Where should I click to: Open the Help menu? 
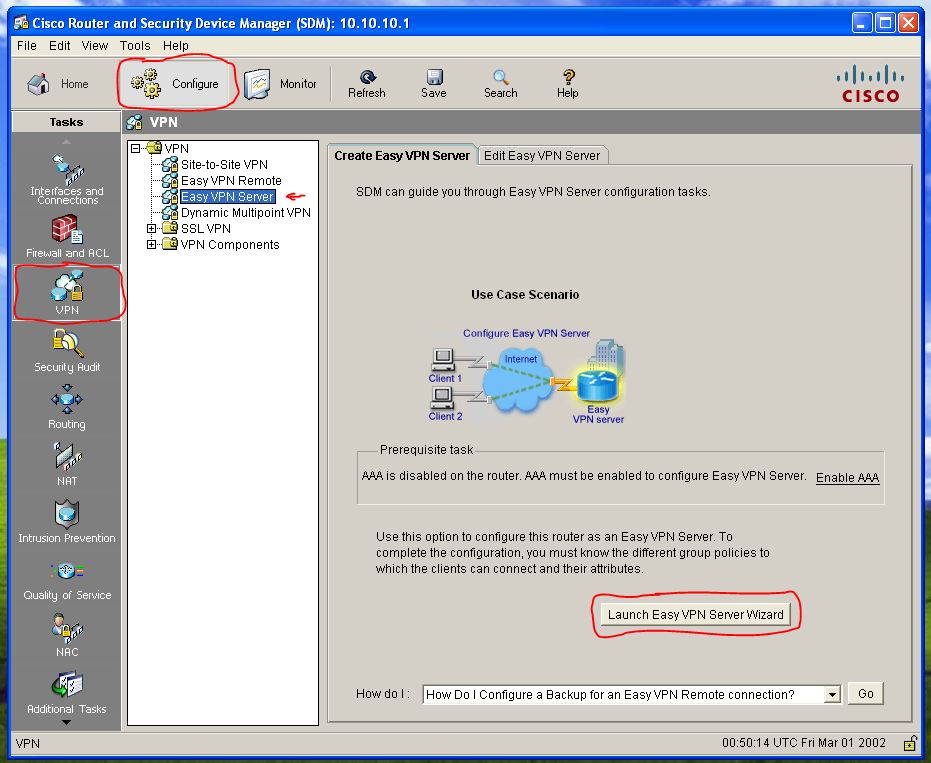(x=176, y=46)
